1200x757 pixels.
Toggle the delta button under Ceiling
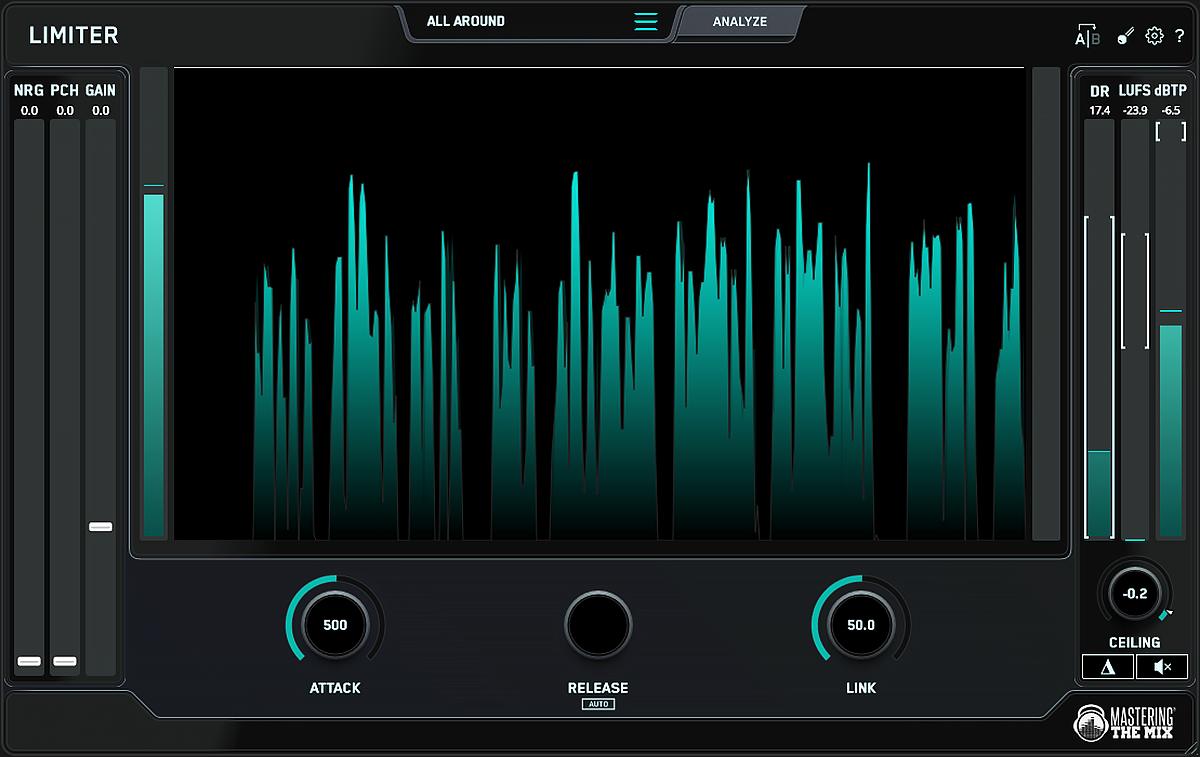(x=1108, y=667)
